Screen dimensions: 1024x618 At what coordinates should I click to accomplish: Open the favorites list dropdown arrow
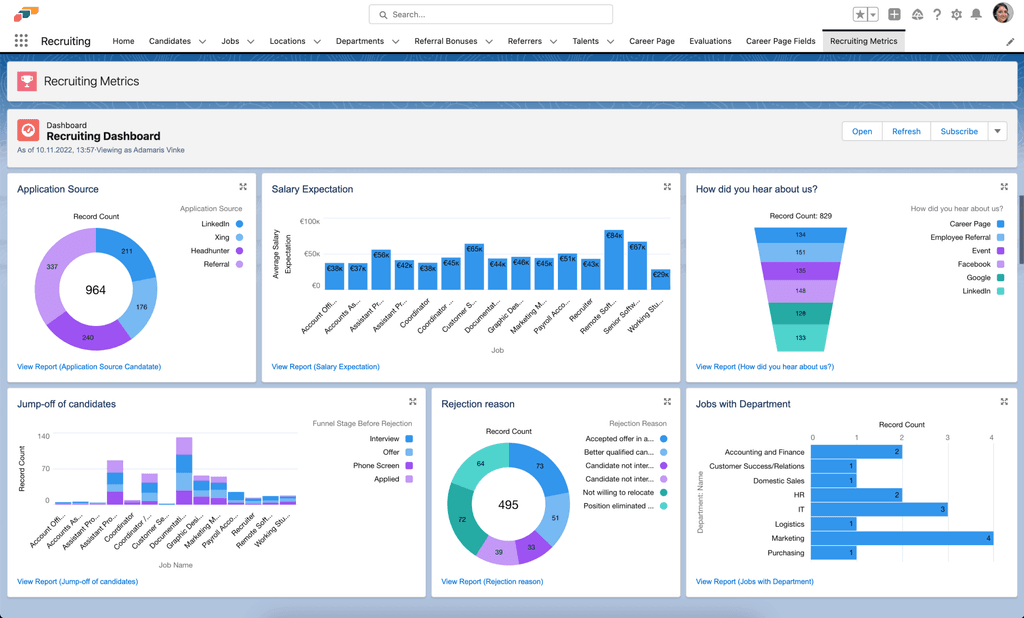(873, 14)
